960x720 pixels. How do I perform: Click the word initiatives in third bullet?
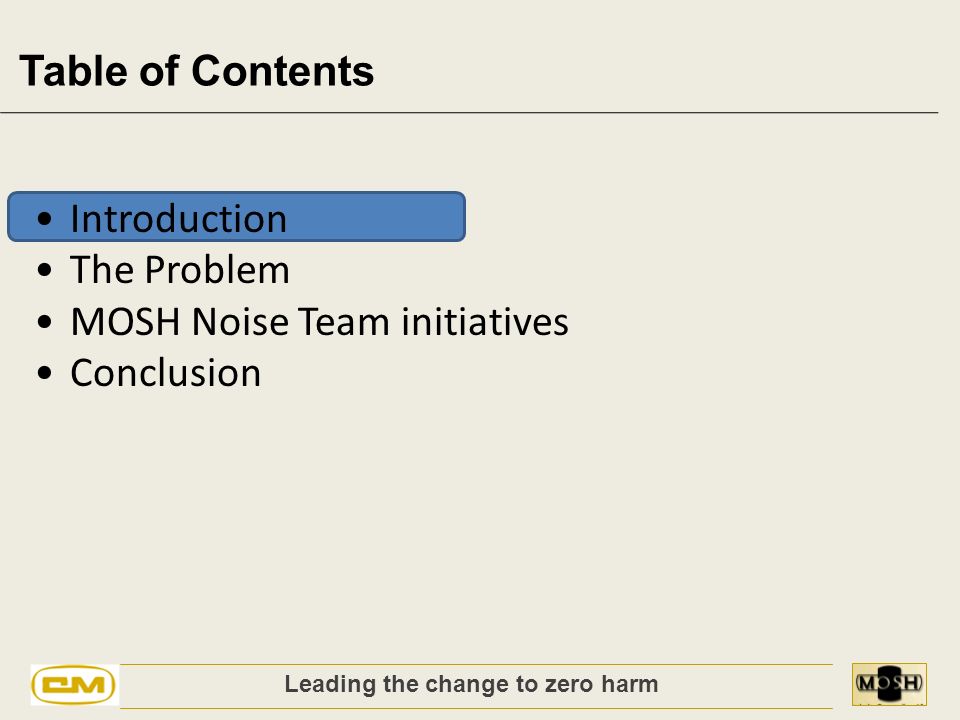[x=485, y=321]
